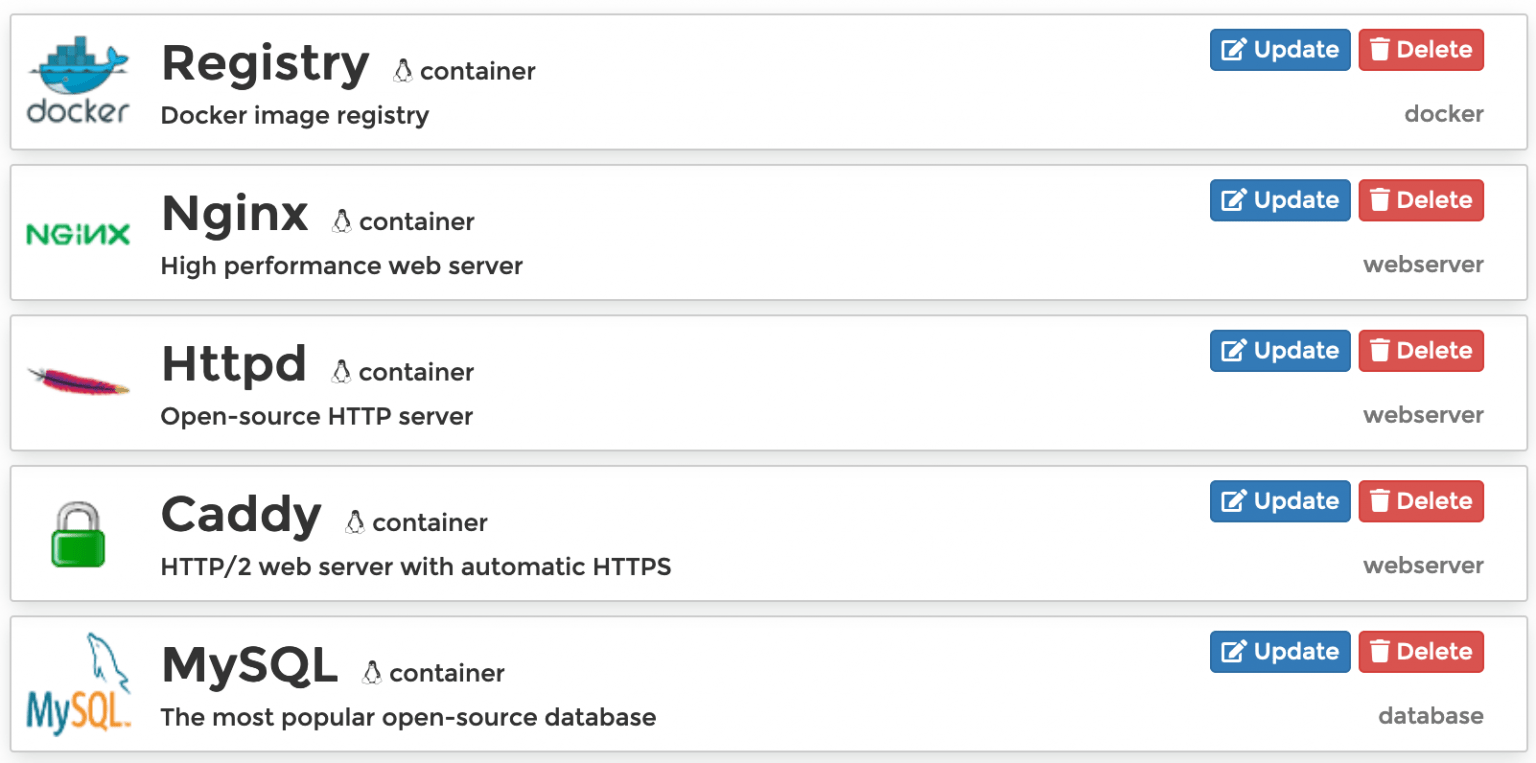Screen dimensions: 1536x763
Task: Delete the Httpd entry
Action: coord(1421,350)
